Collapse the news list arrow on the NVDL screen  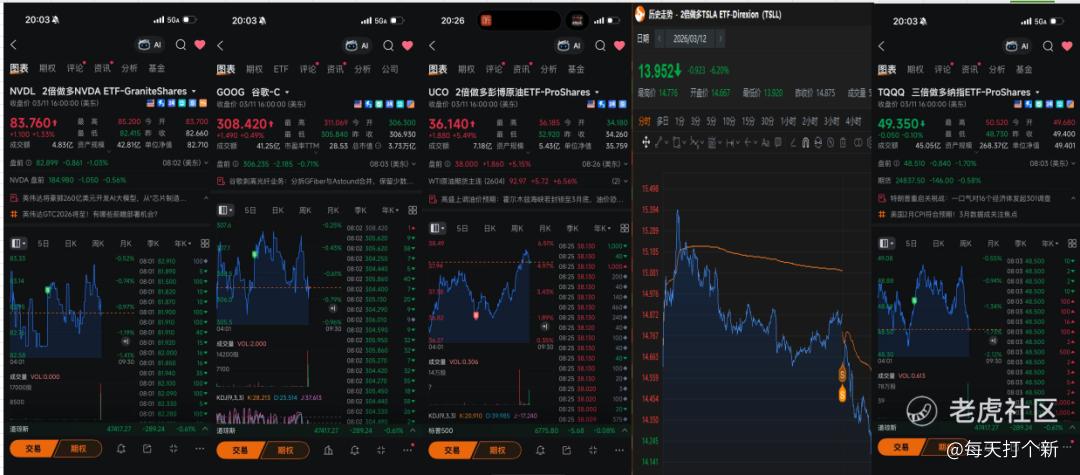(204, 198)
